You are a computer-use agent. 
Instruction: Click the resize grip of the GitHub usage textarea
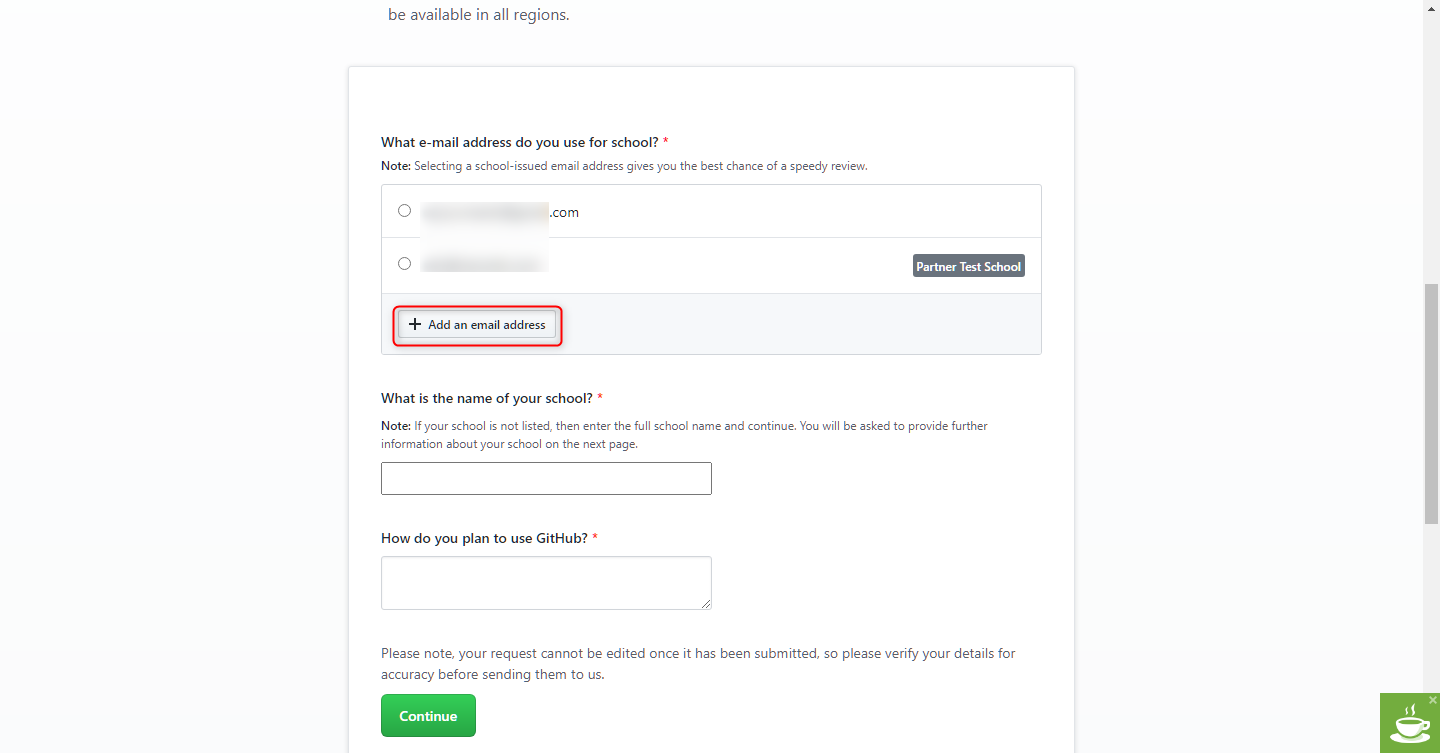click(x=706, y=604)
